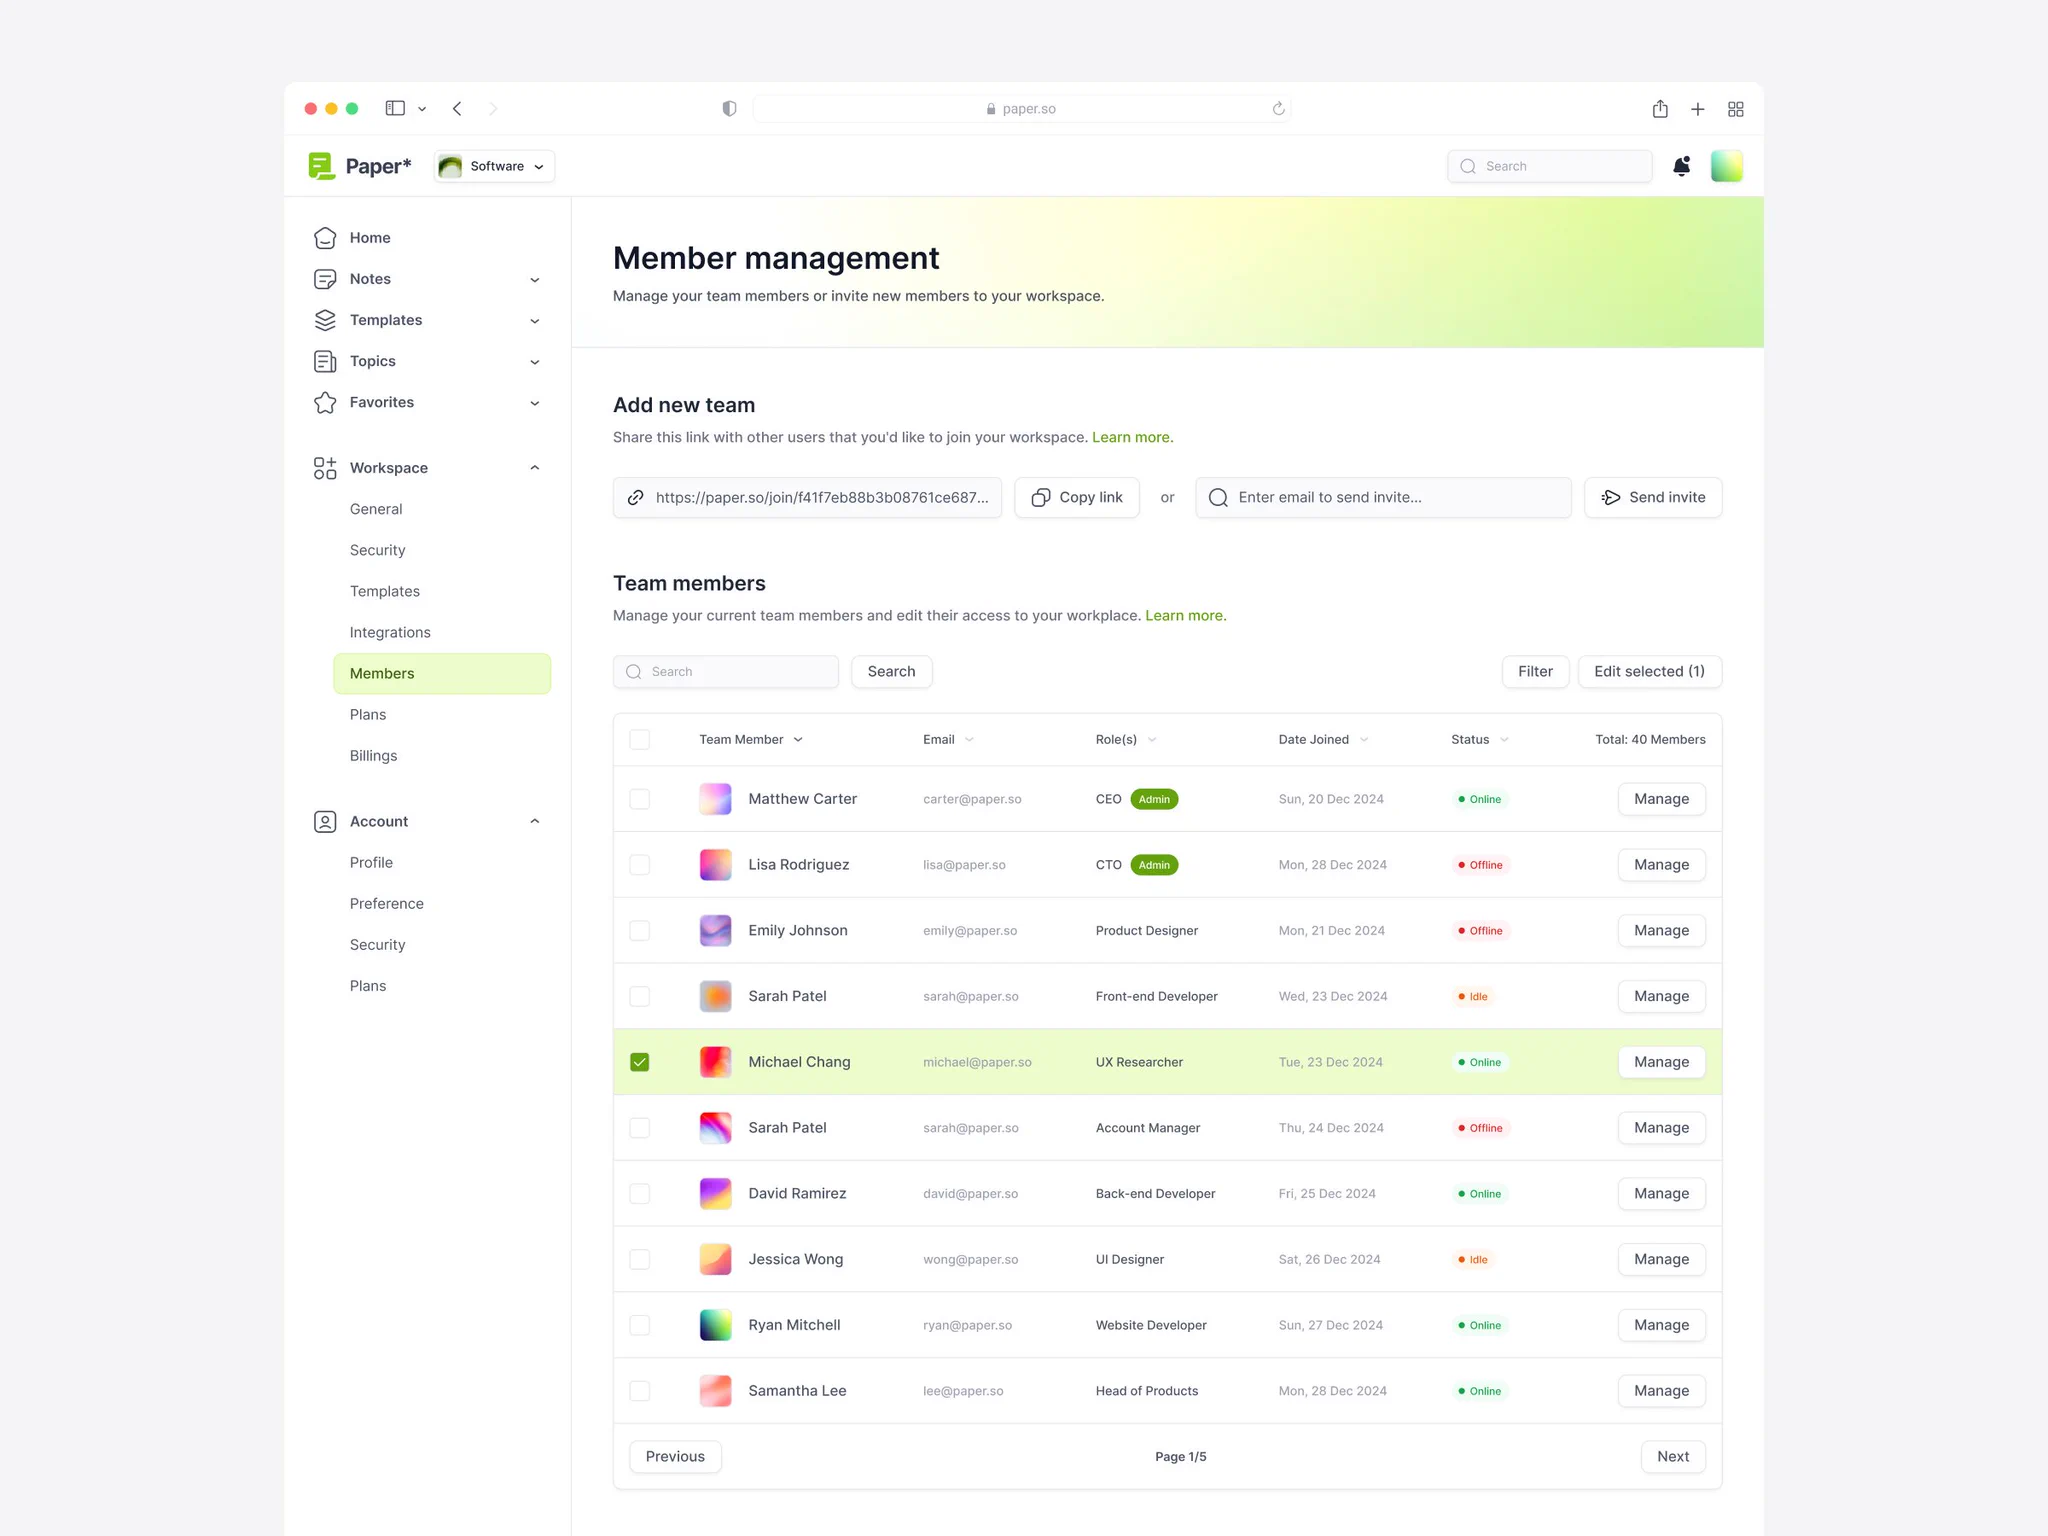Sort by the Team Member column
The height and width of the screenshot is (1536, 2048).
tap(751, 739)
